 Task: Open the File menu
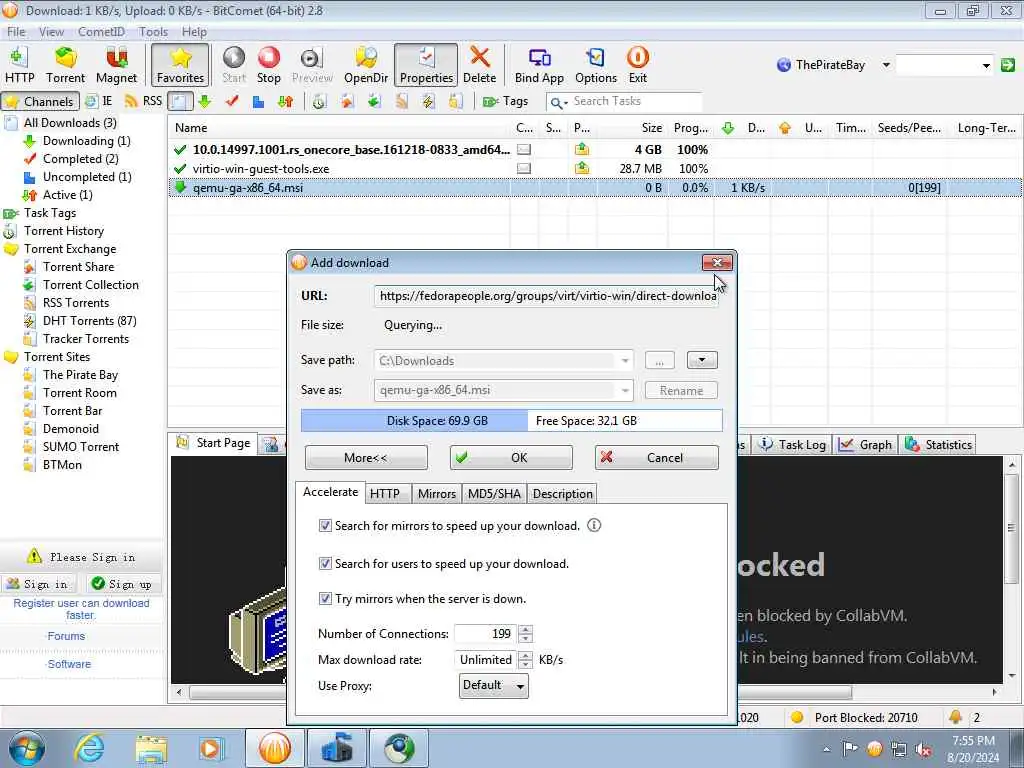coord(16,31)
